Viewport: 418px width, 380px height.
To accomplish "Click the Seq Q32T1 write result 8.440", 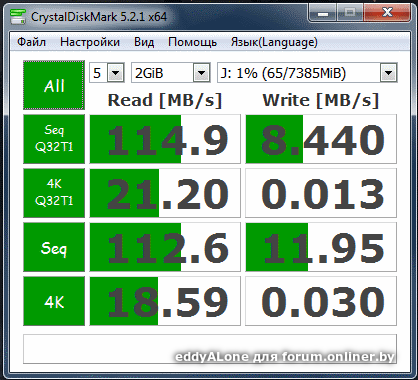I will (321, 139).
